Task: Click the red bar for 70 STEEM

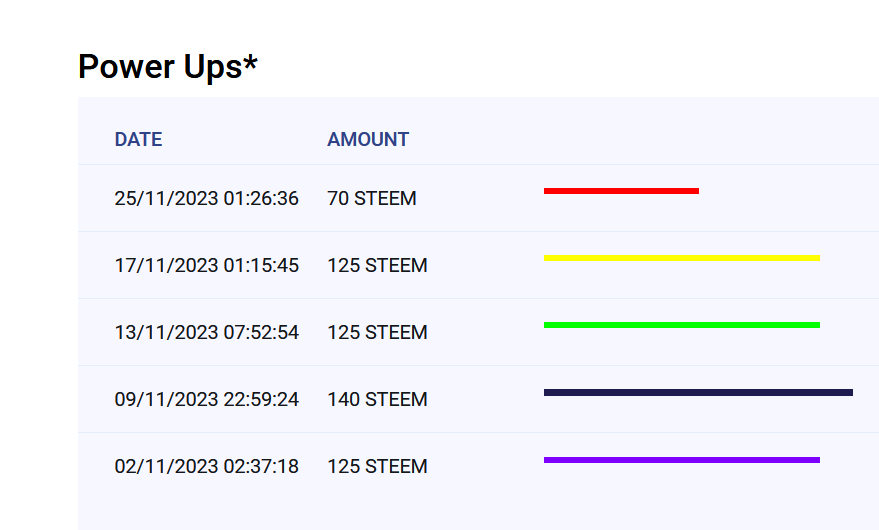Action: click(621, 190)
